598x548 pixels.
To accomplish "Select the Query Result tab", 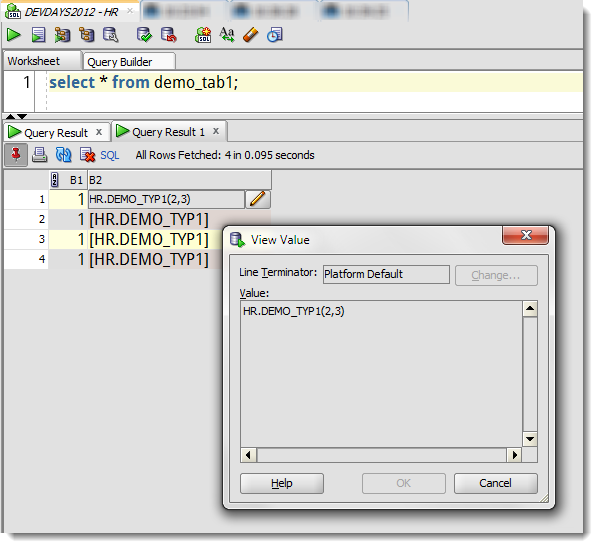I will point(56,133).
